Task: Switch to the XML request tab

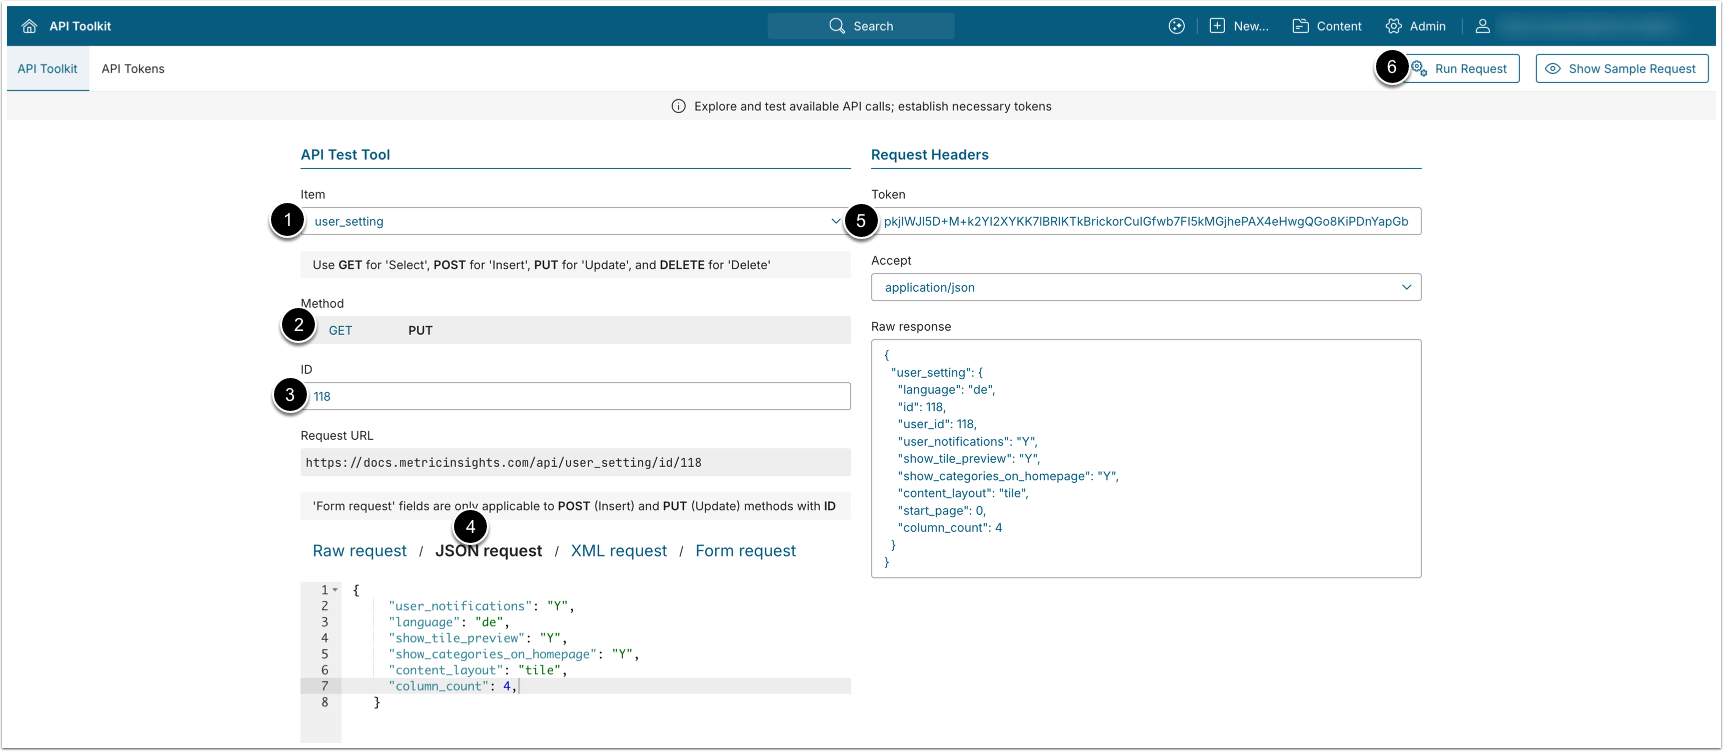Action: (x=618, y=551)
